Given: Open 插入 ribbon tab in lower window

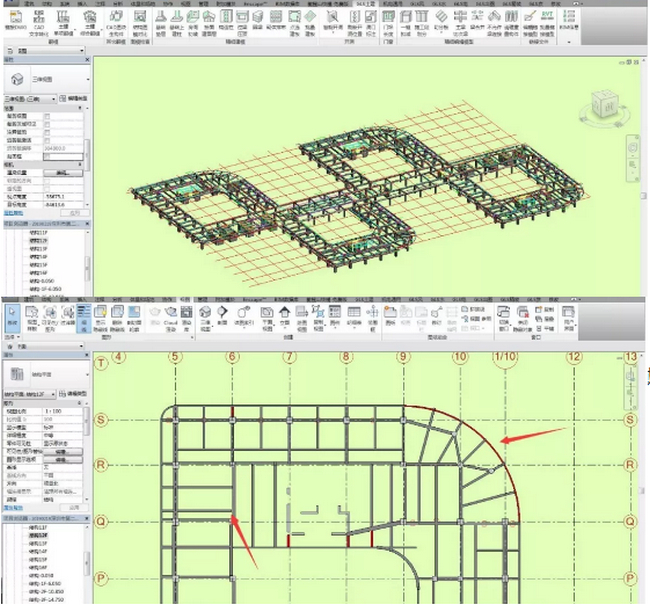Looking at the screenshot, I should tap(82, 299).
